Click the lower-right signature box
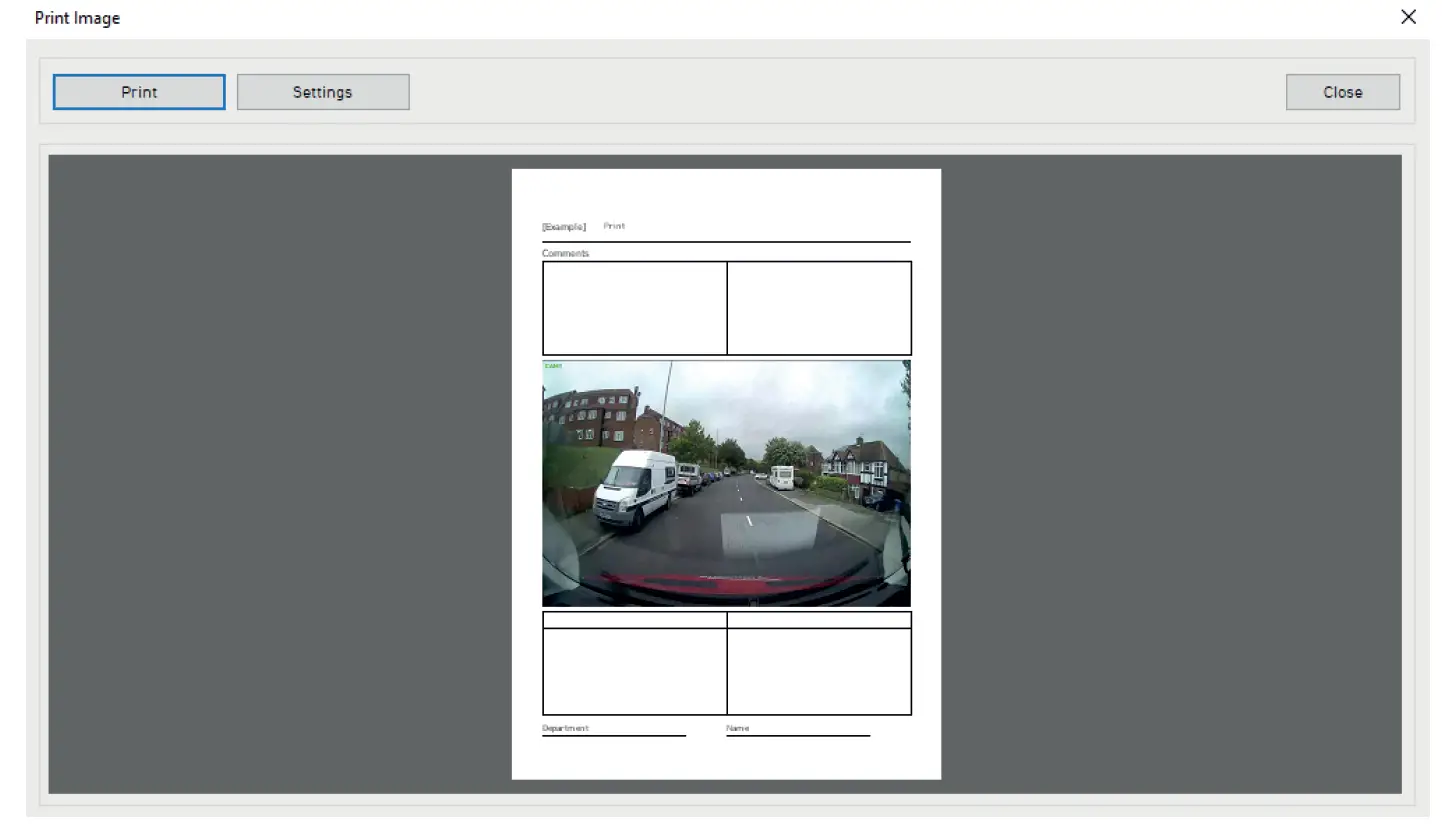 tap(819, 670)
